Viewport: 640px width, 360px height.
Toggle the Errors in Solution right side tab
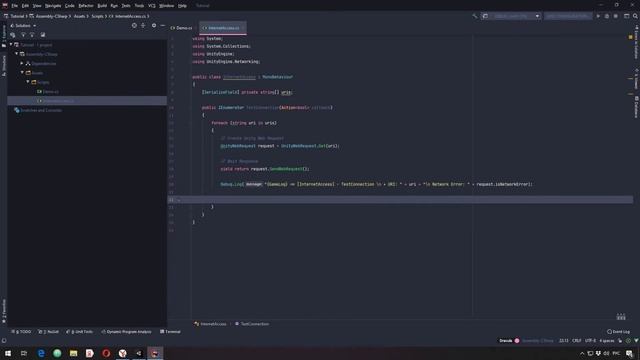636,42
